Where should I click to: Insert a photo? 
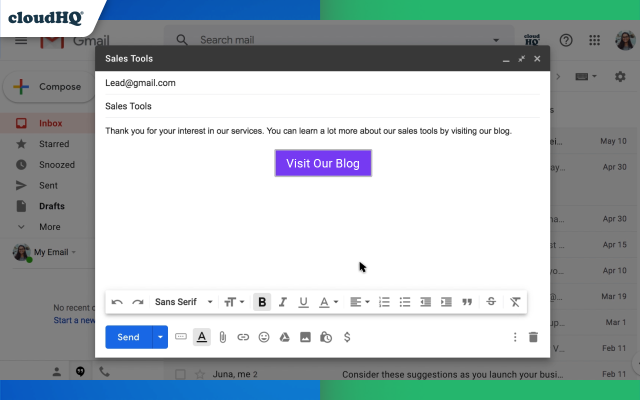click(305, 337)
